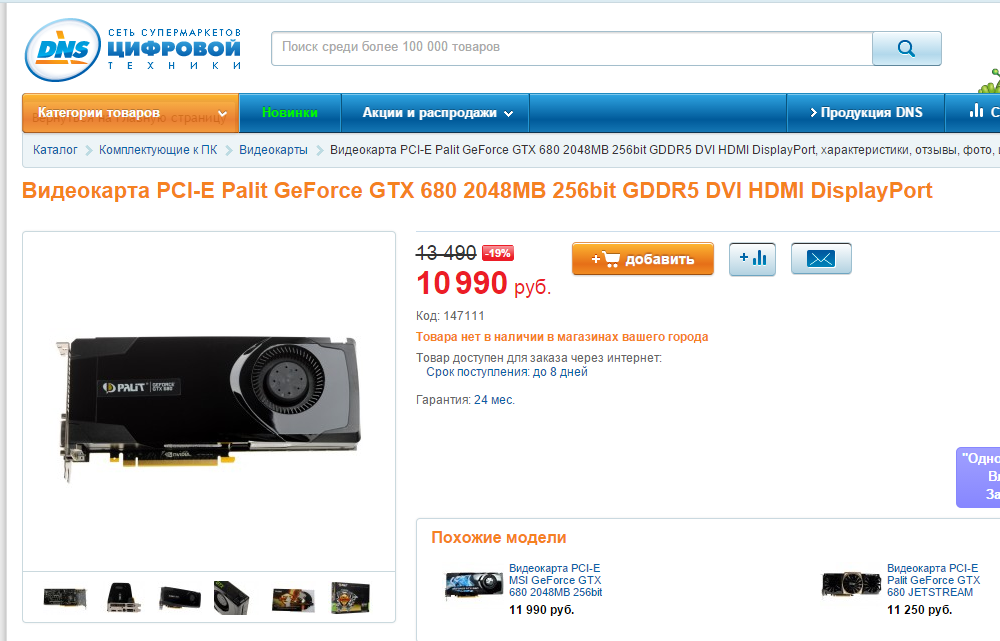Focus the product search input field

(571, 48)
